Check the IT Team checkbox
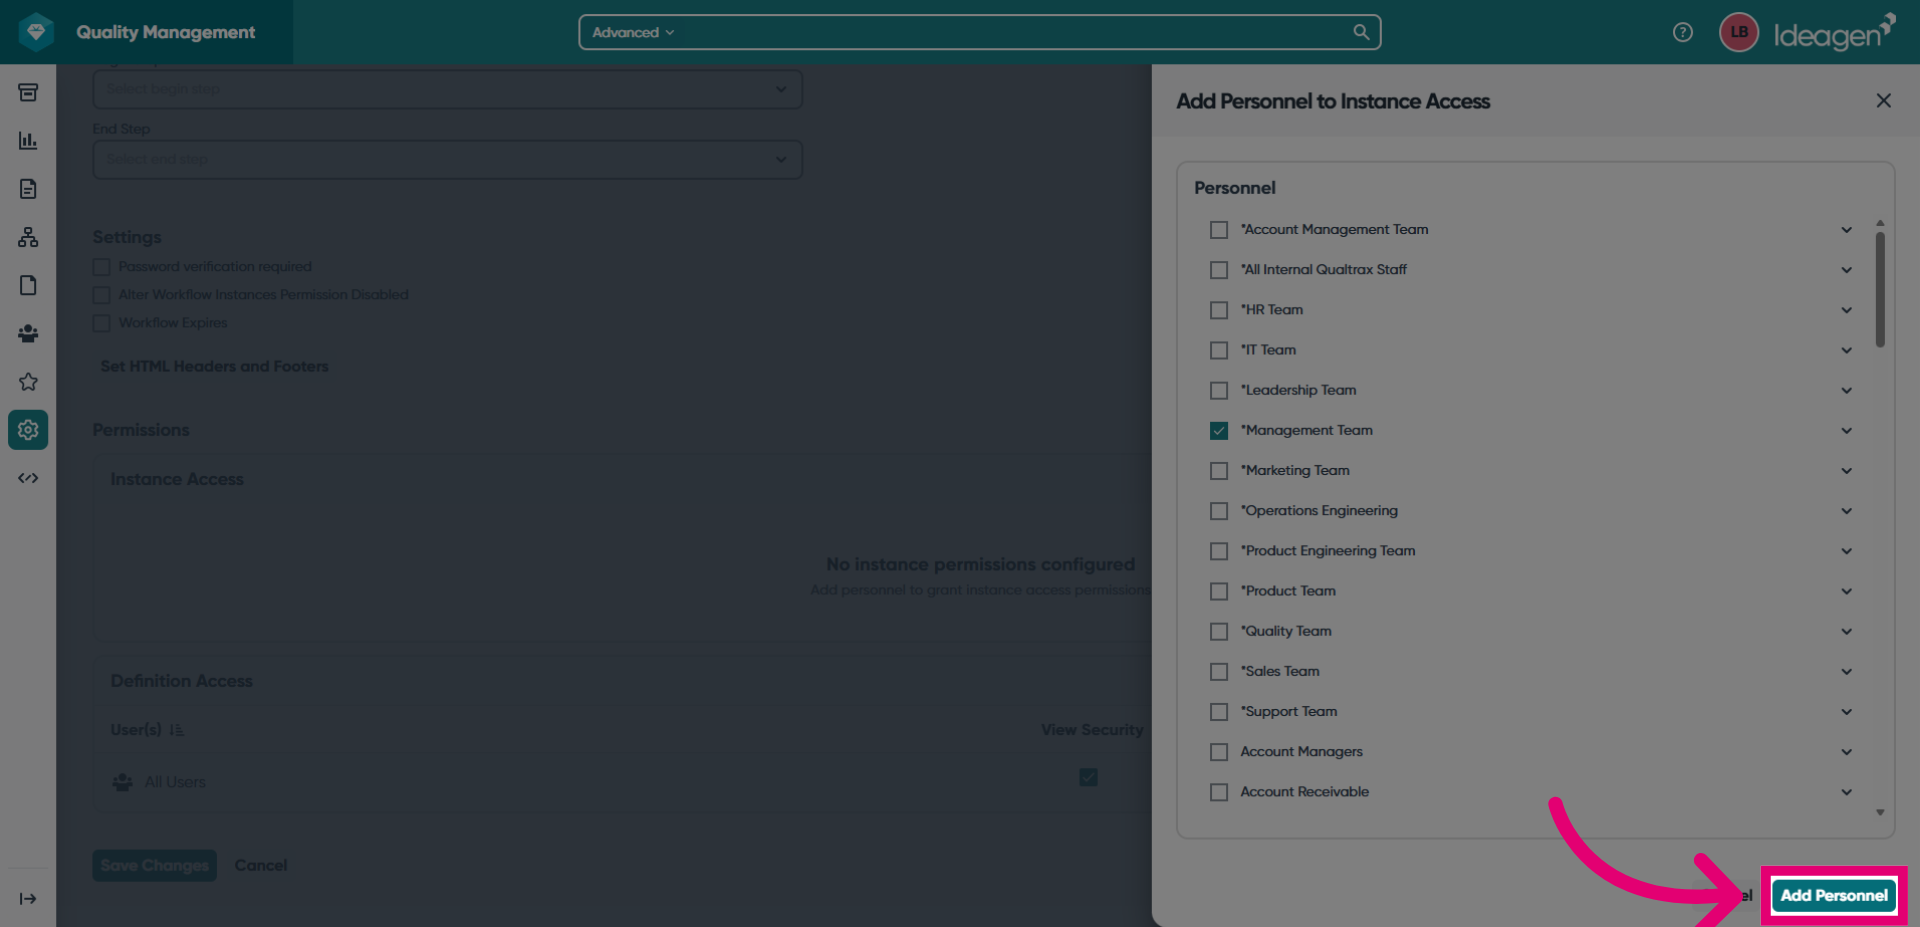 pyautogui.click(x=1219, y=350)
